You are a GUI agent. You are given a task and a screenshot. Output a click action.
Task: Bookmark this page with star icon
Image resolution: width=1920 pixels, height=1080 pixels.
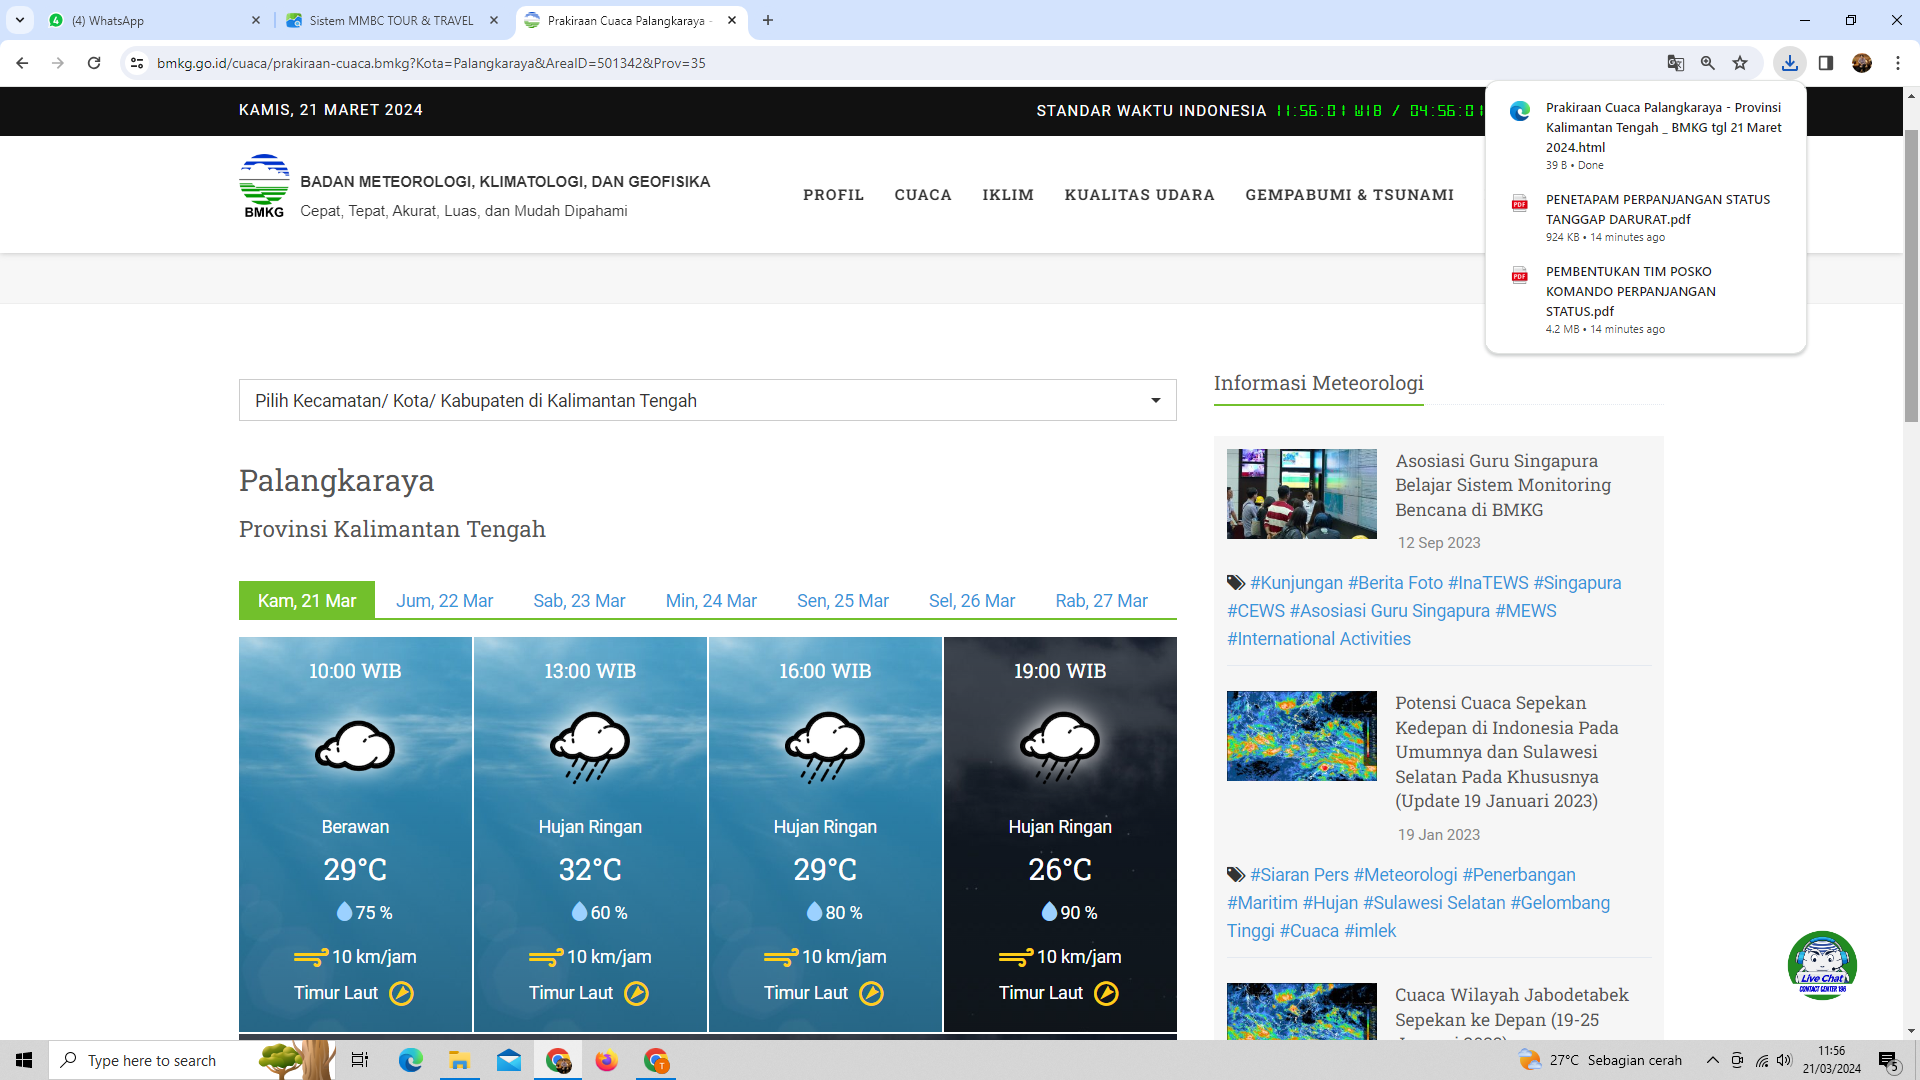[x=1740, y=63]
